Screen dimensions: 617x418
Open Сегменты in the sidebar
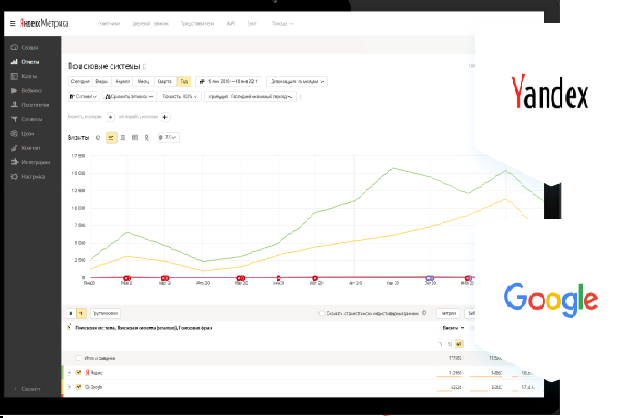pyautogui.click(x=27, y=119)
